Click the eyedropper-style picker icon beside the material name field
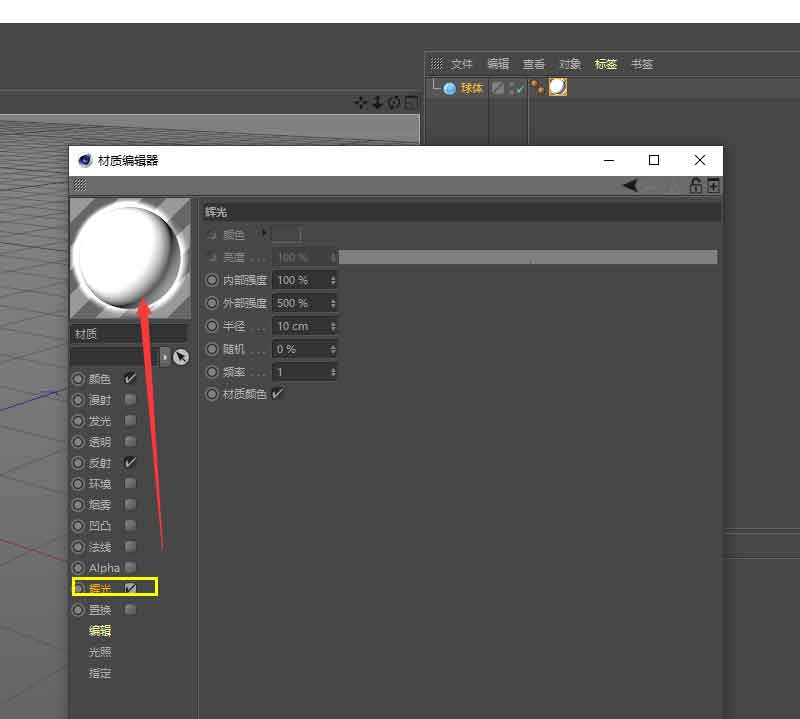This screenshot has height=719, width=800. point(181,357)
